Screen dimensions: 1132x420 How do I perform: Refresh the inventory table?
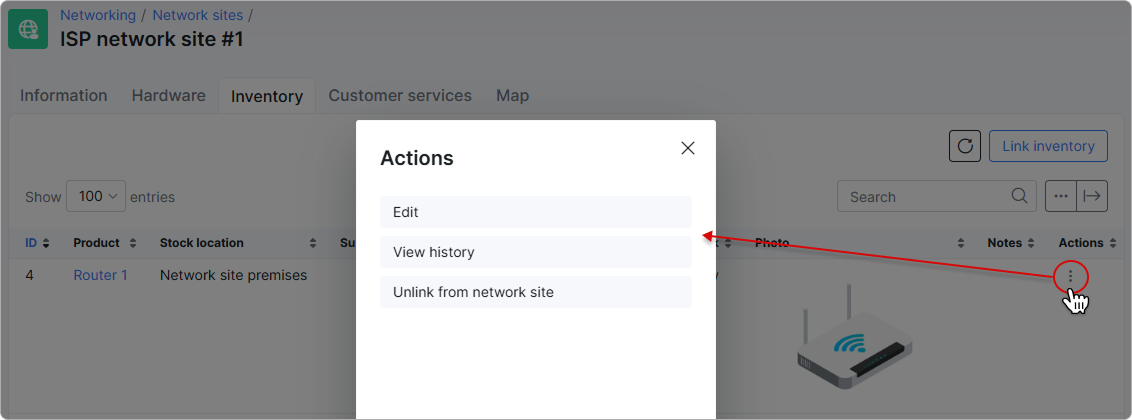(x=965, y=146)
